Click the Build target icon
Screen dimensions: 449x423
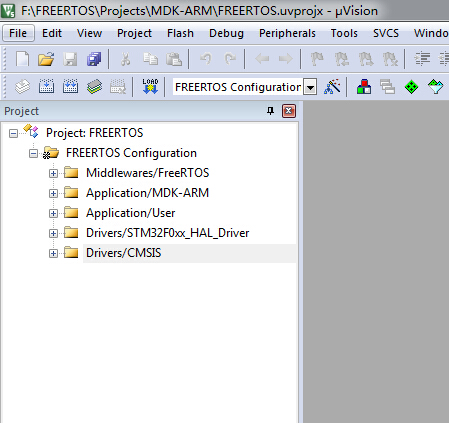pos(46,87)
